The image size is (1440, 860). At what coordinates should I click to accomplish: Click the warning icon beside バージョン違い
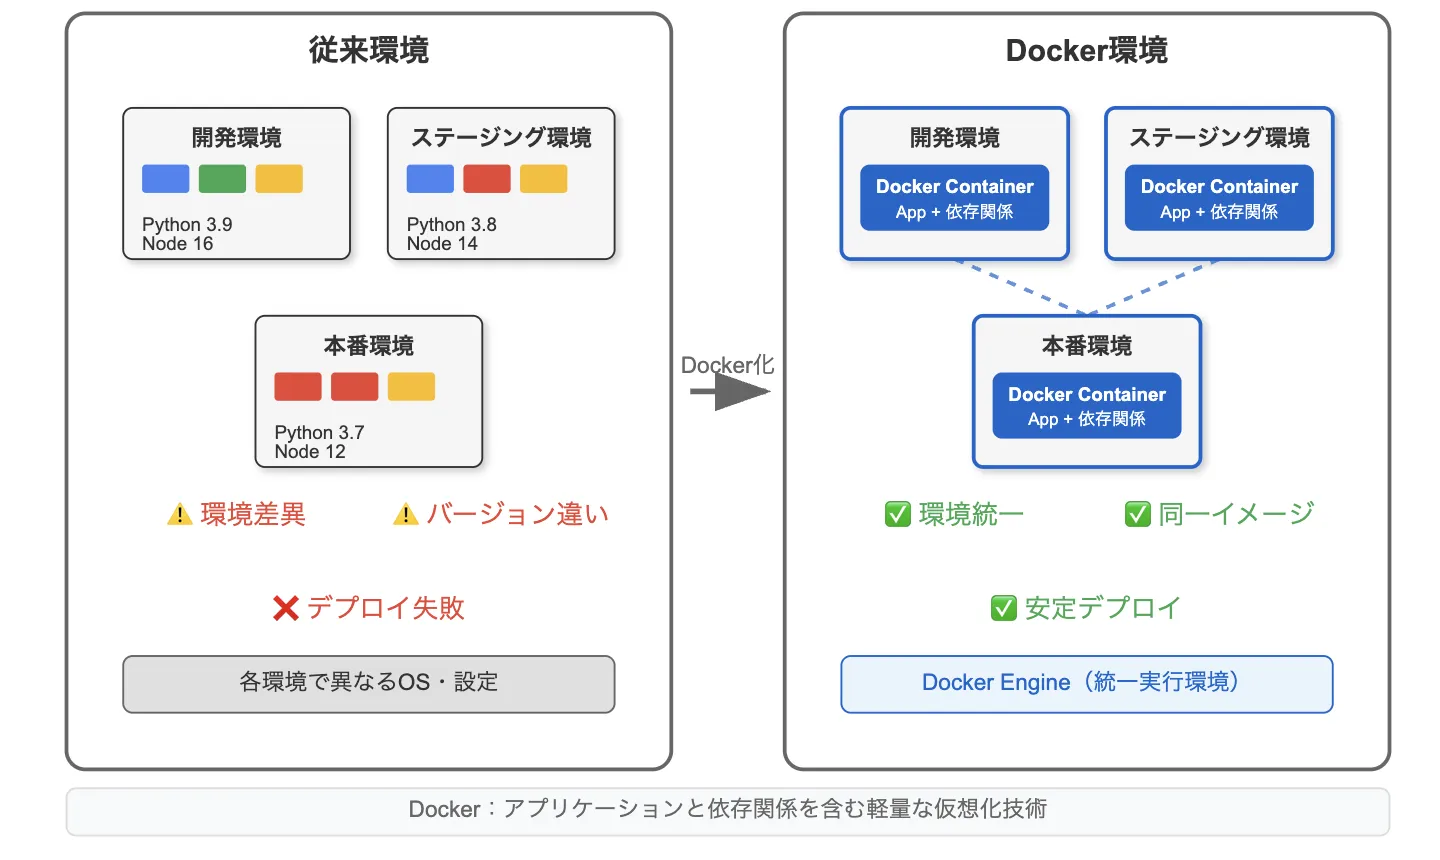tap(406, 514)
